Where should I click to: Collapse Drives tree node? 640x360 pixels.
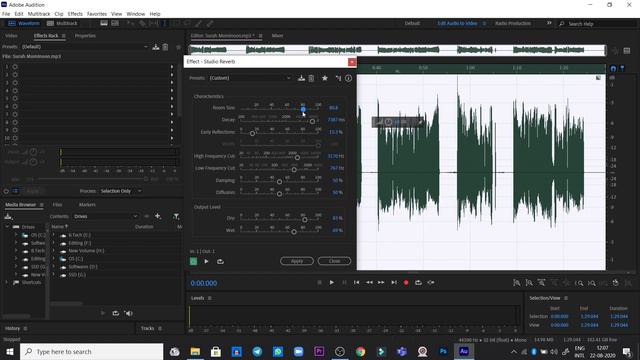click(x=7, y=227)
